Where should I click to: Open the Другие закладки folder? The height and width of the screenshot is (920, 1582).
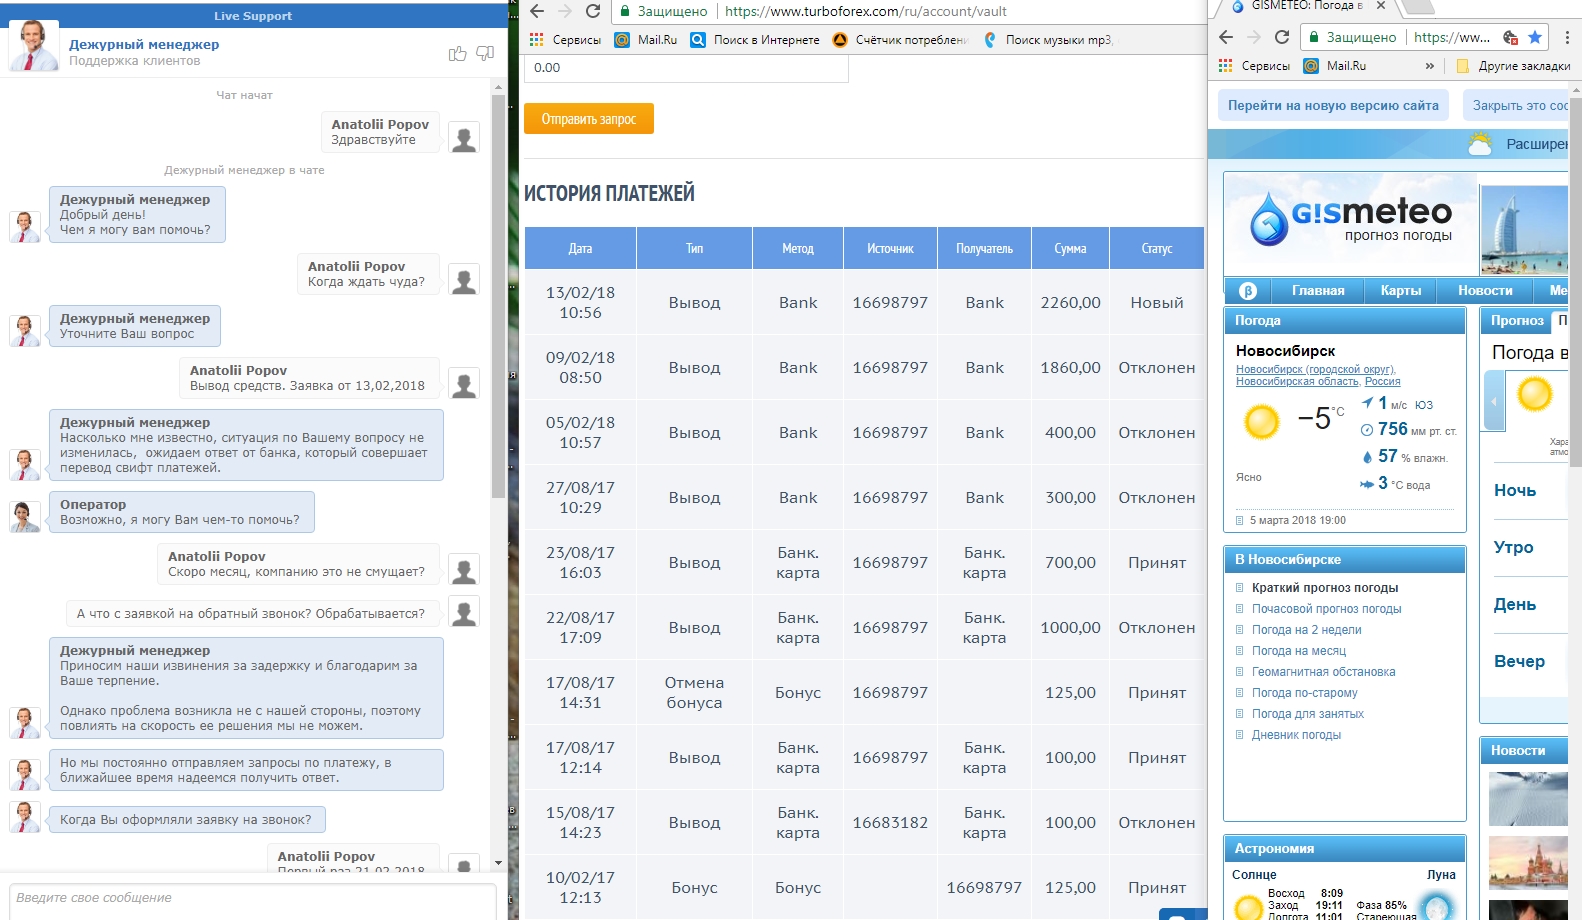click(1513, 66)
